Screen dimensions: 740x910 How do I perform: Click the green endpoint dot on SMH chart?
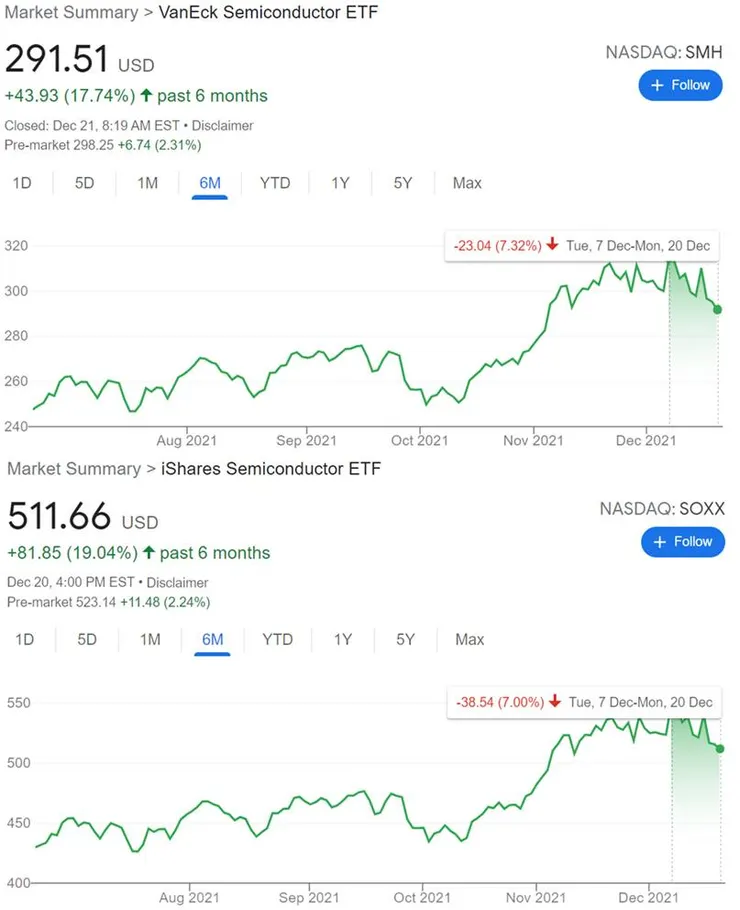(718, 310)
